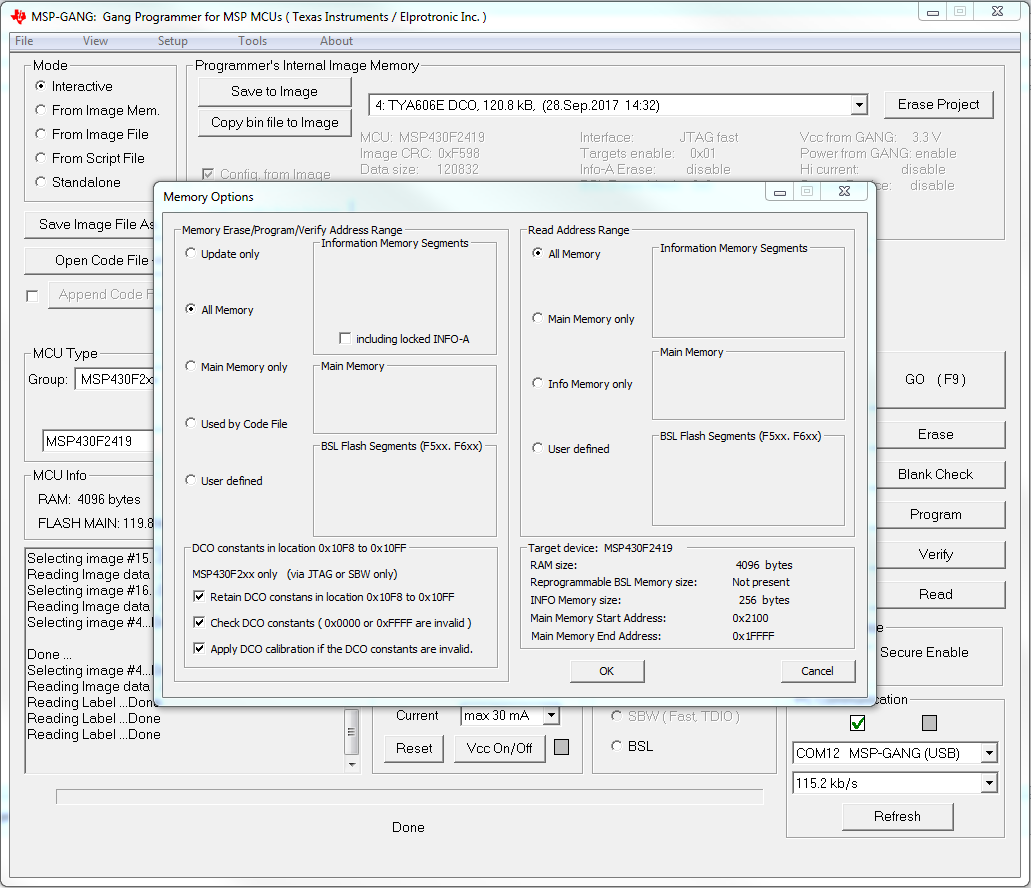Expand the 'max 30 mA' current dropdown
Screen dimensions: 1031x888
coord(550,716)
